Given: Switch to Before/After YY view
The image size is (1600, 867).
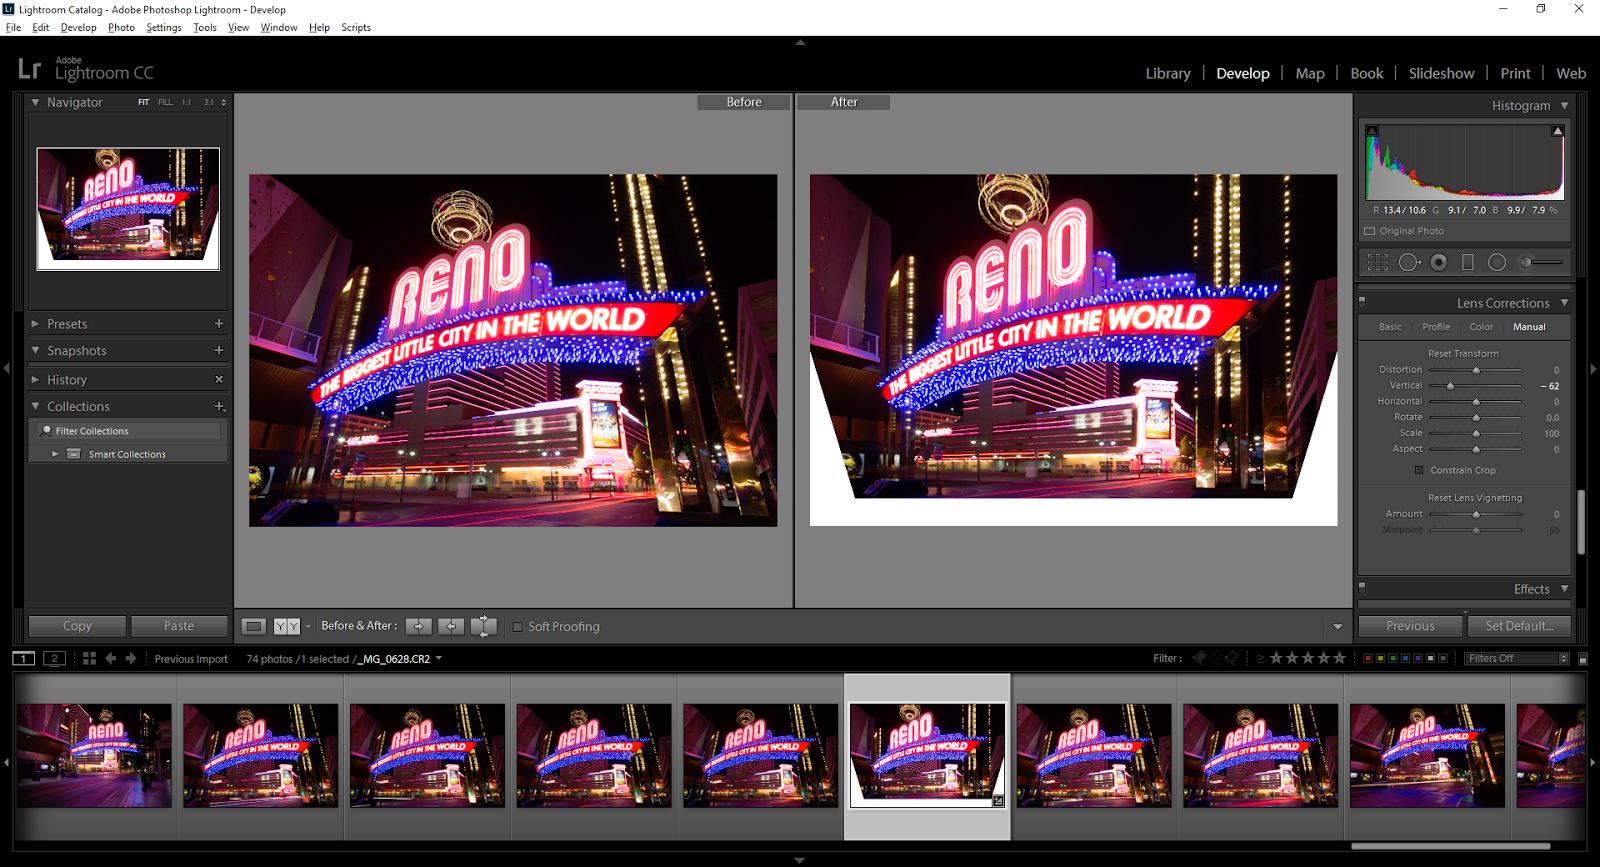Looking at the screenshot, I should (x=287, y=626).
